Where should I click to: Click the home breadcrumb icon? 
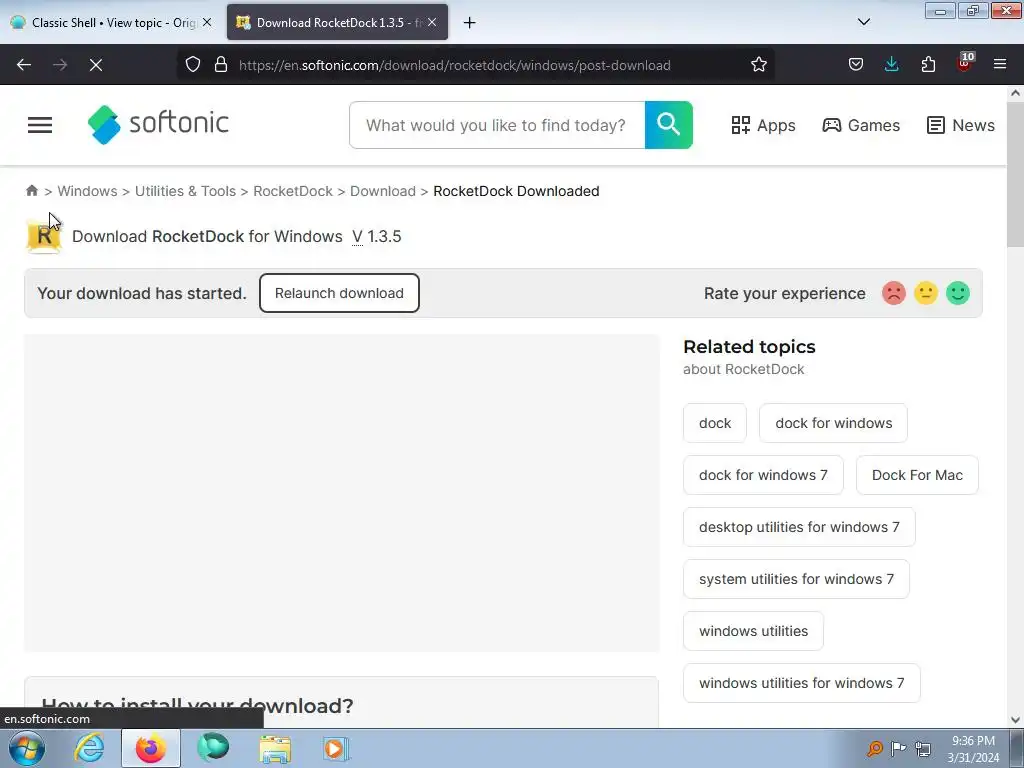(x=32, y=191)
